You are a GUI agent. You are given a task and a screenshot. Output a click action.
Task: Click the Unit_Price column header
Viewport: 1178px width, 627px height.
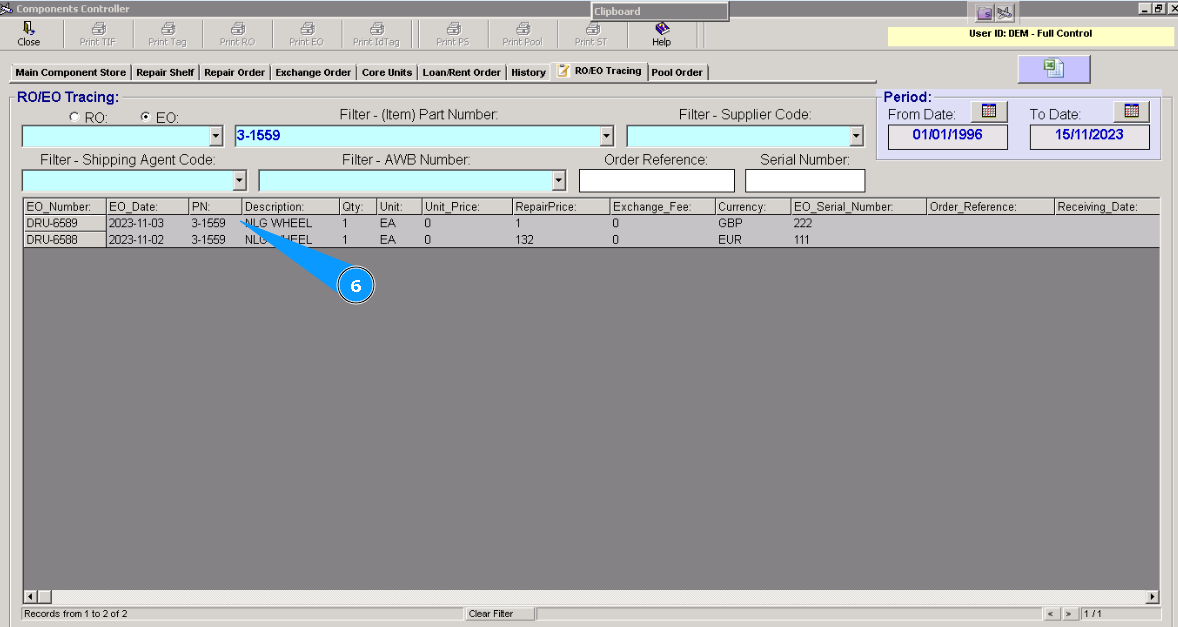coord(467,206)
